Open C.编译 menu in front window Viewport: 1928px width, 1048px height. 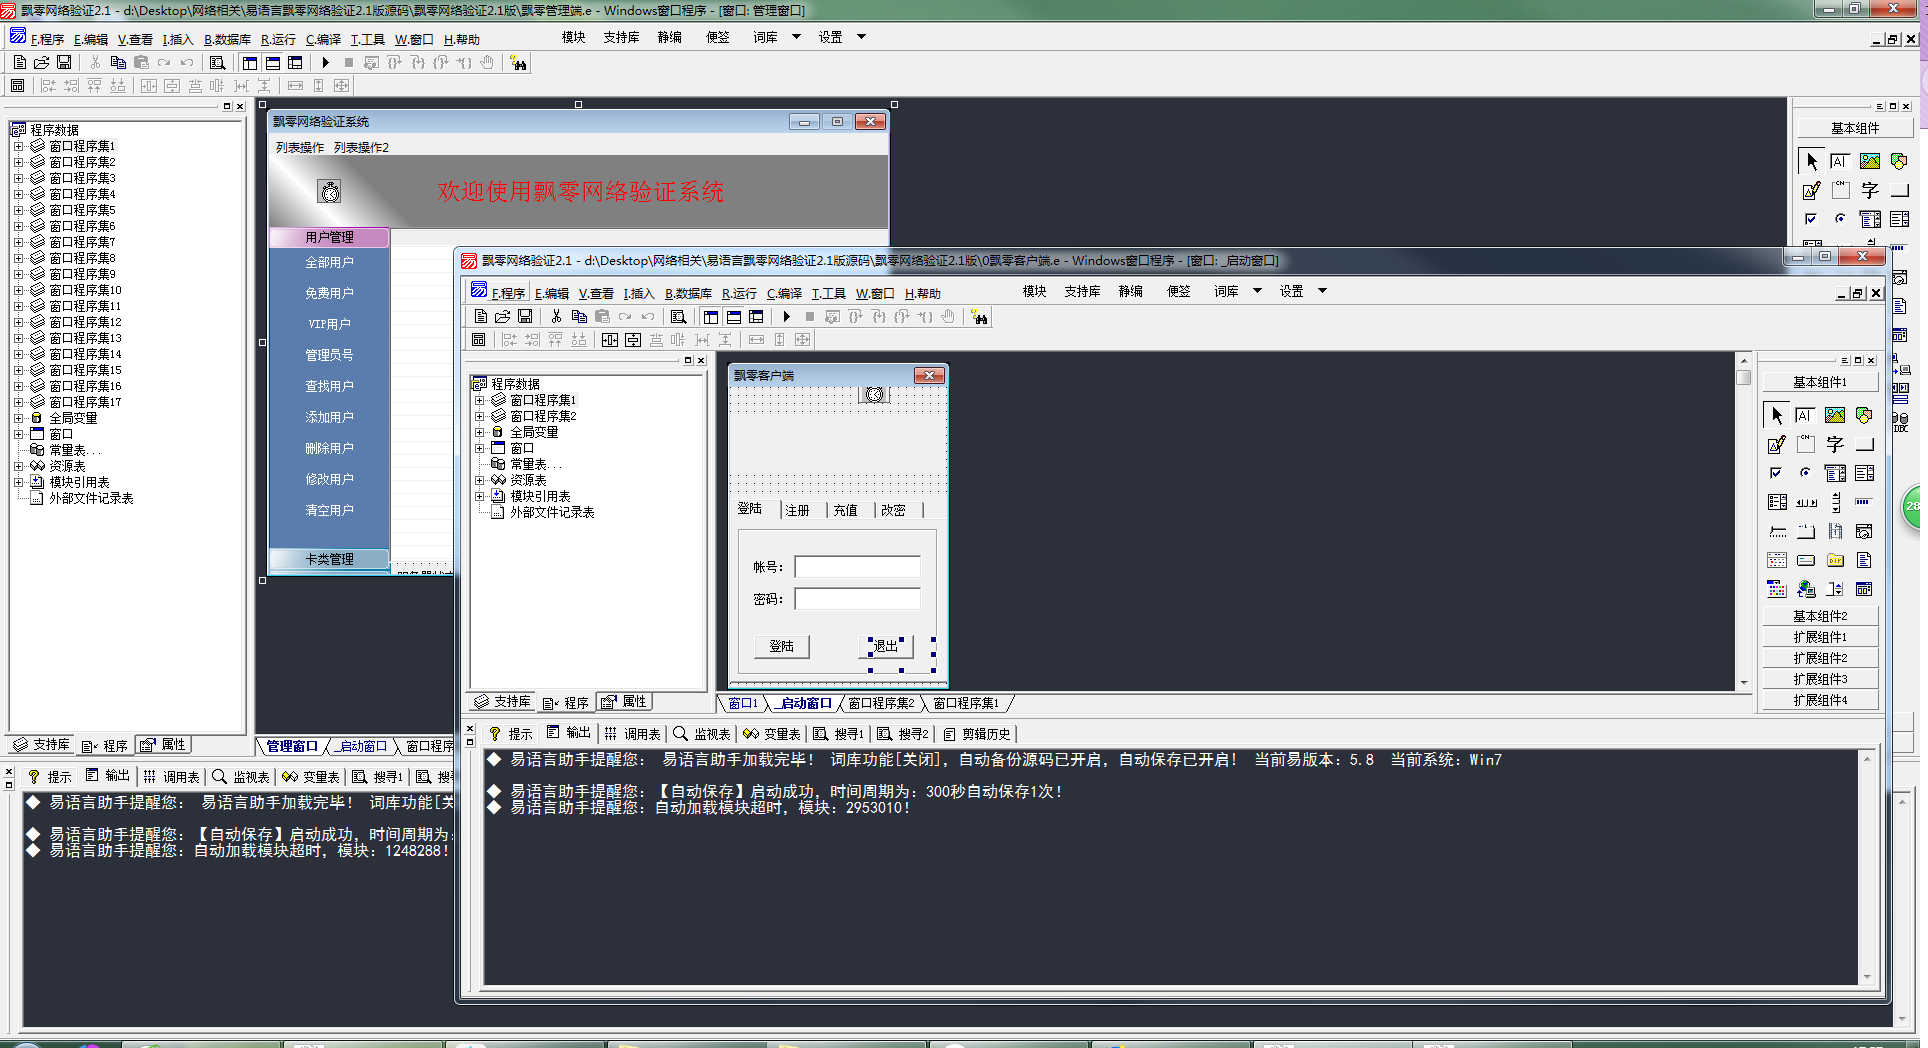[785, 293]
